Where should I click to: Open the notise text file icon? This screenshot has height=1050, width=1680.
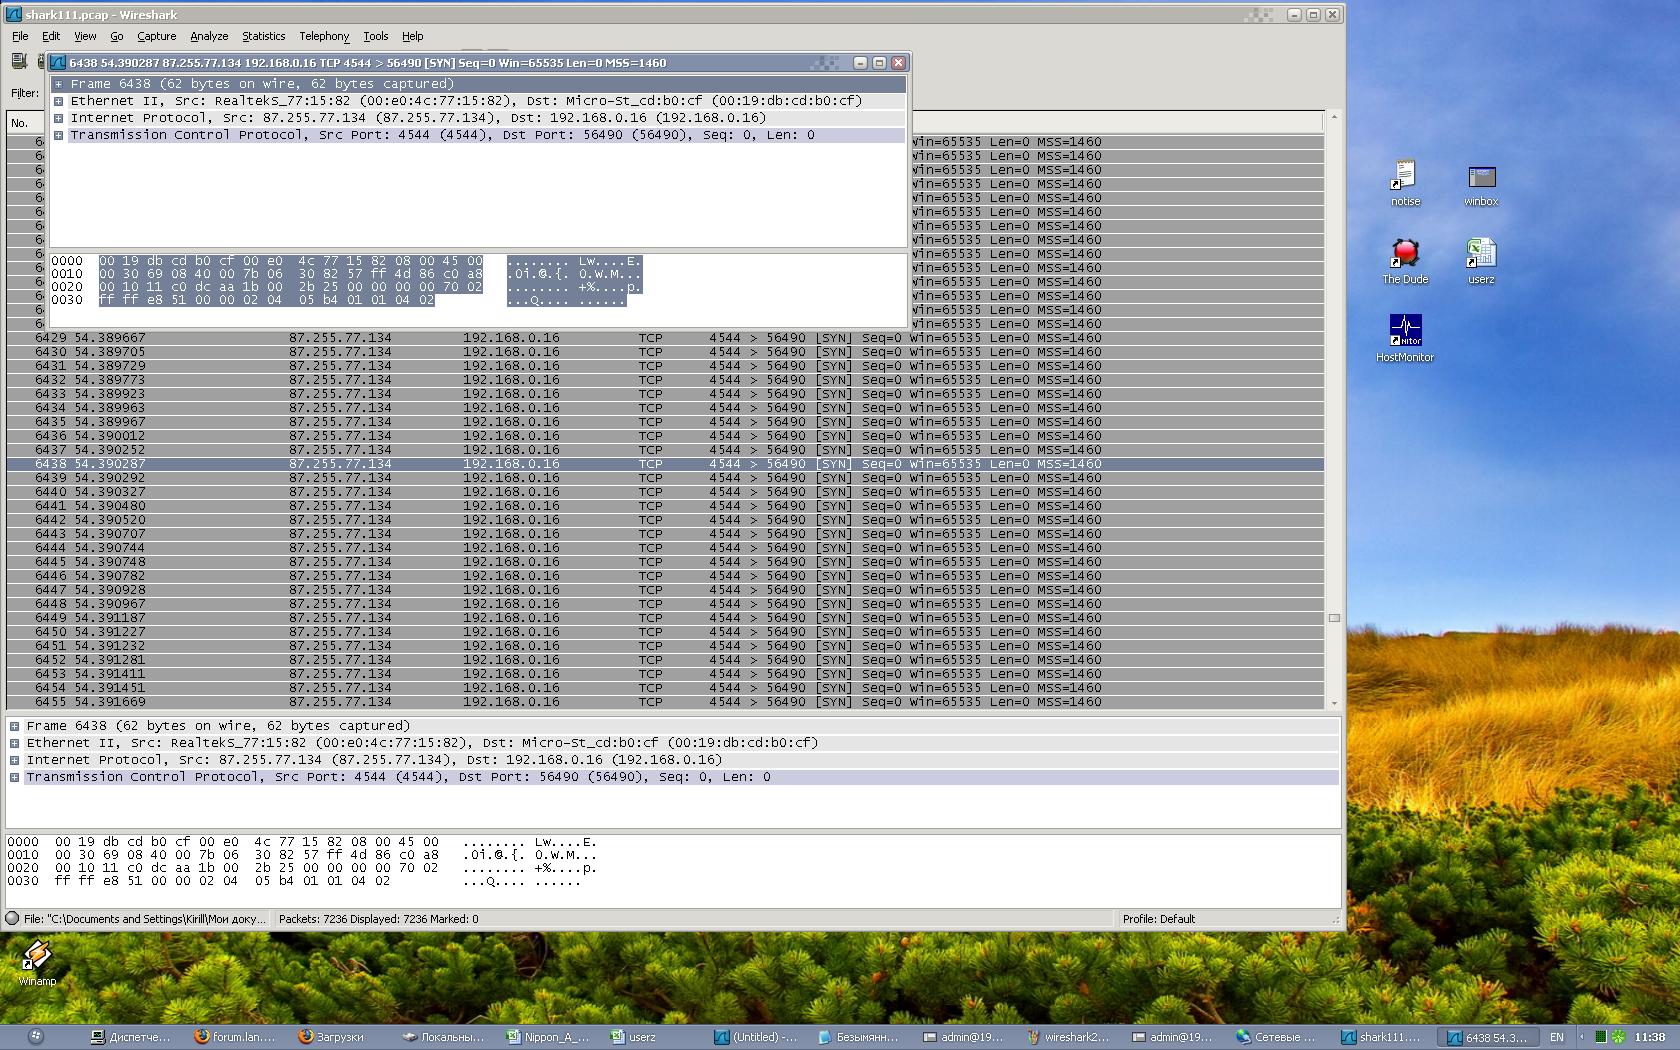click(1405, 180)
